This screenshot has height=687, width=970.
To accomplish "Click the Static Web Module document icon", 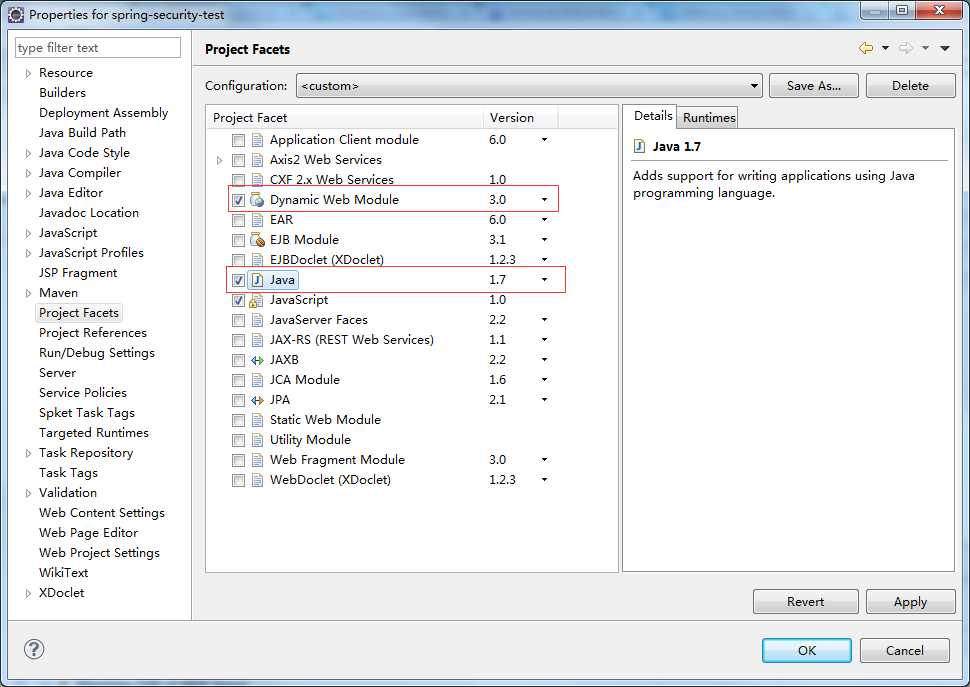I will pyautogui.click(x=257, y=420).
